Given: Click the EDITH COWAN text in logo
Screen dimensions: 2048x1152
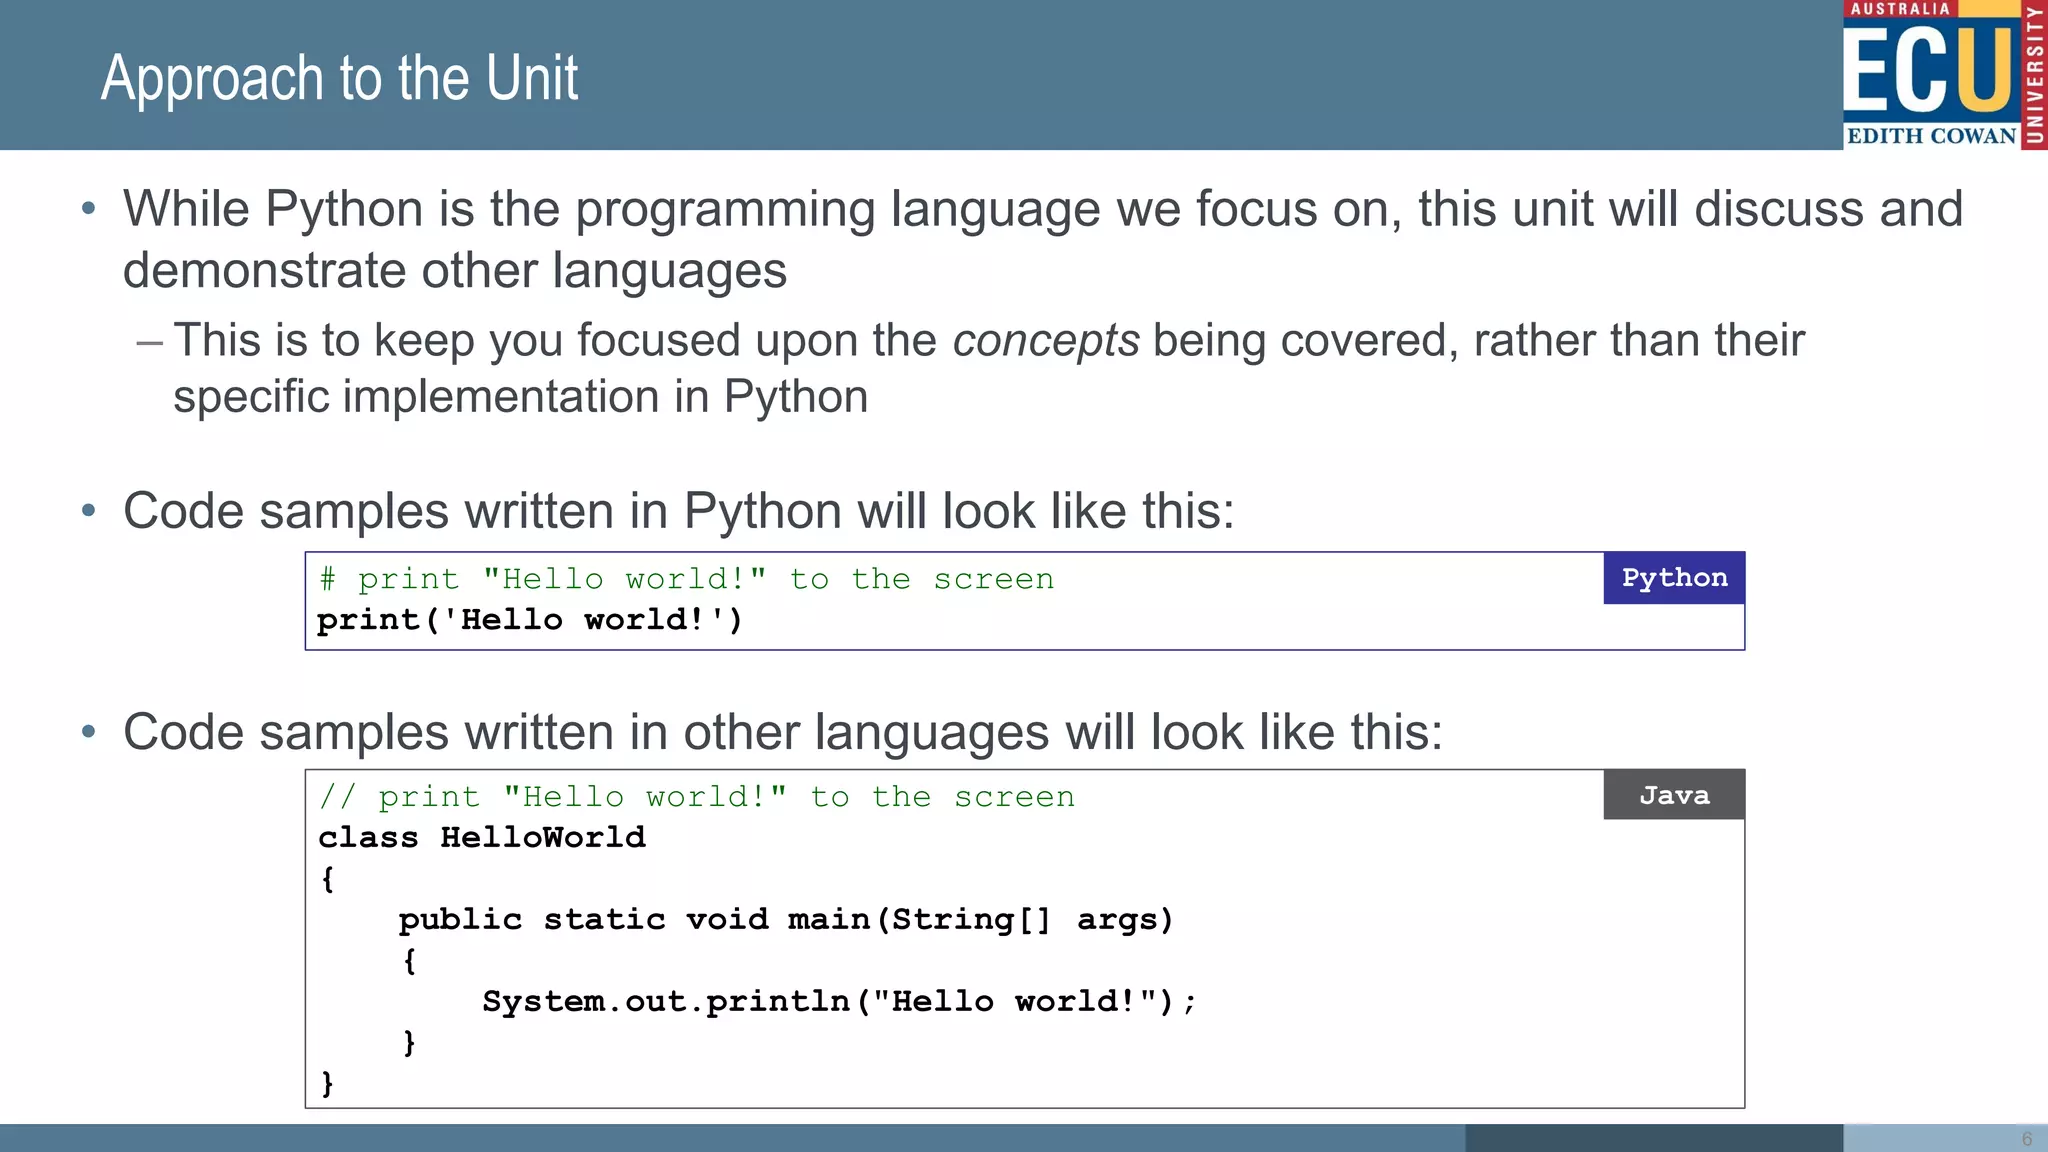Looking at the screenshot, I should click(1931, 136).
